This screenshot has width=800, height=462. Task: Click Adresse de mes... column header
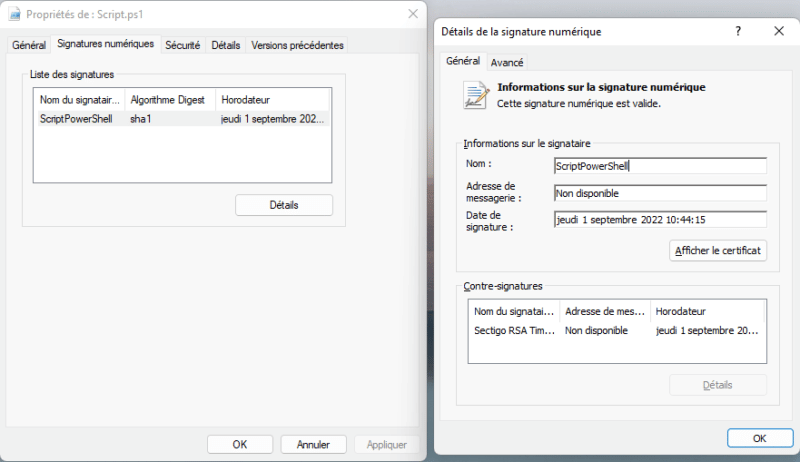click(x=605, y=311)
